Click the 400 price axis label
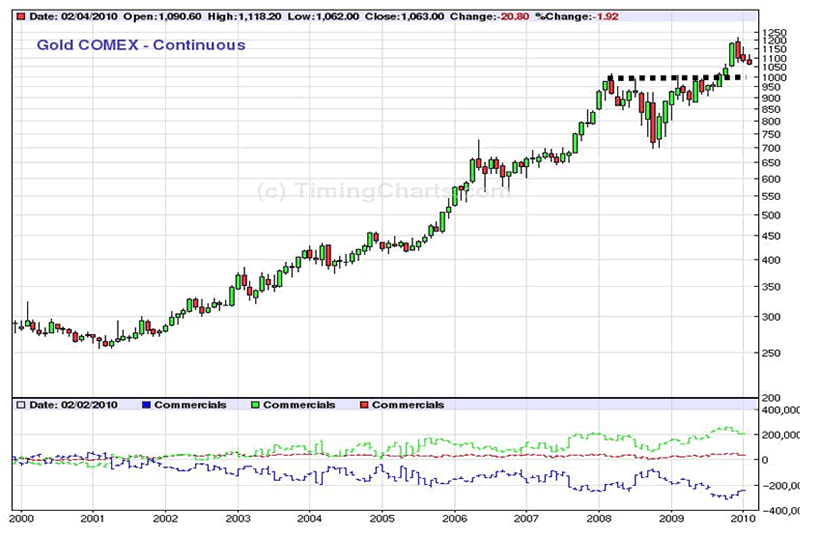The width and height of the screenshot is (820, 539). (771, 260)
